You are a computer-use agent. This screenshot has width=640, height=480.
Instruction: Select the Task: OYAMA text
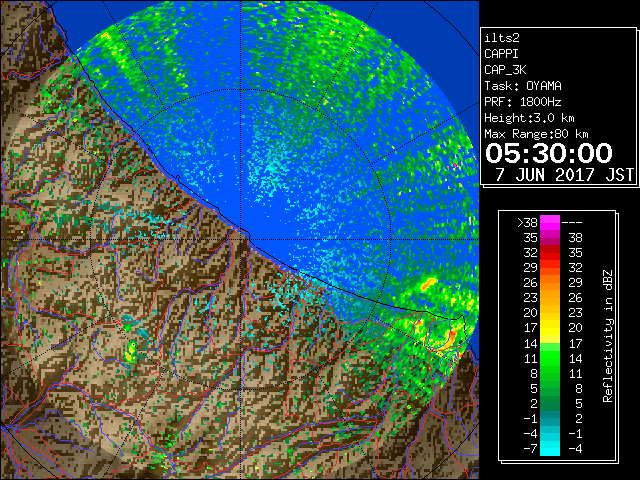[x=523, y=86]
